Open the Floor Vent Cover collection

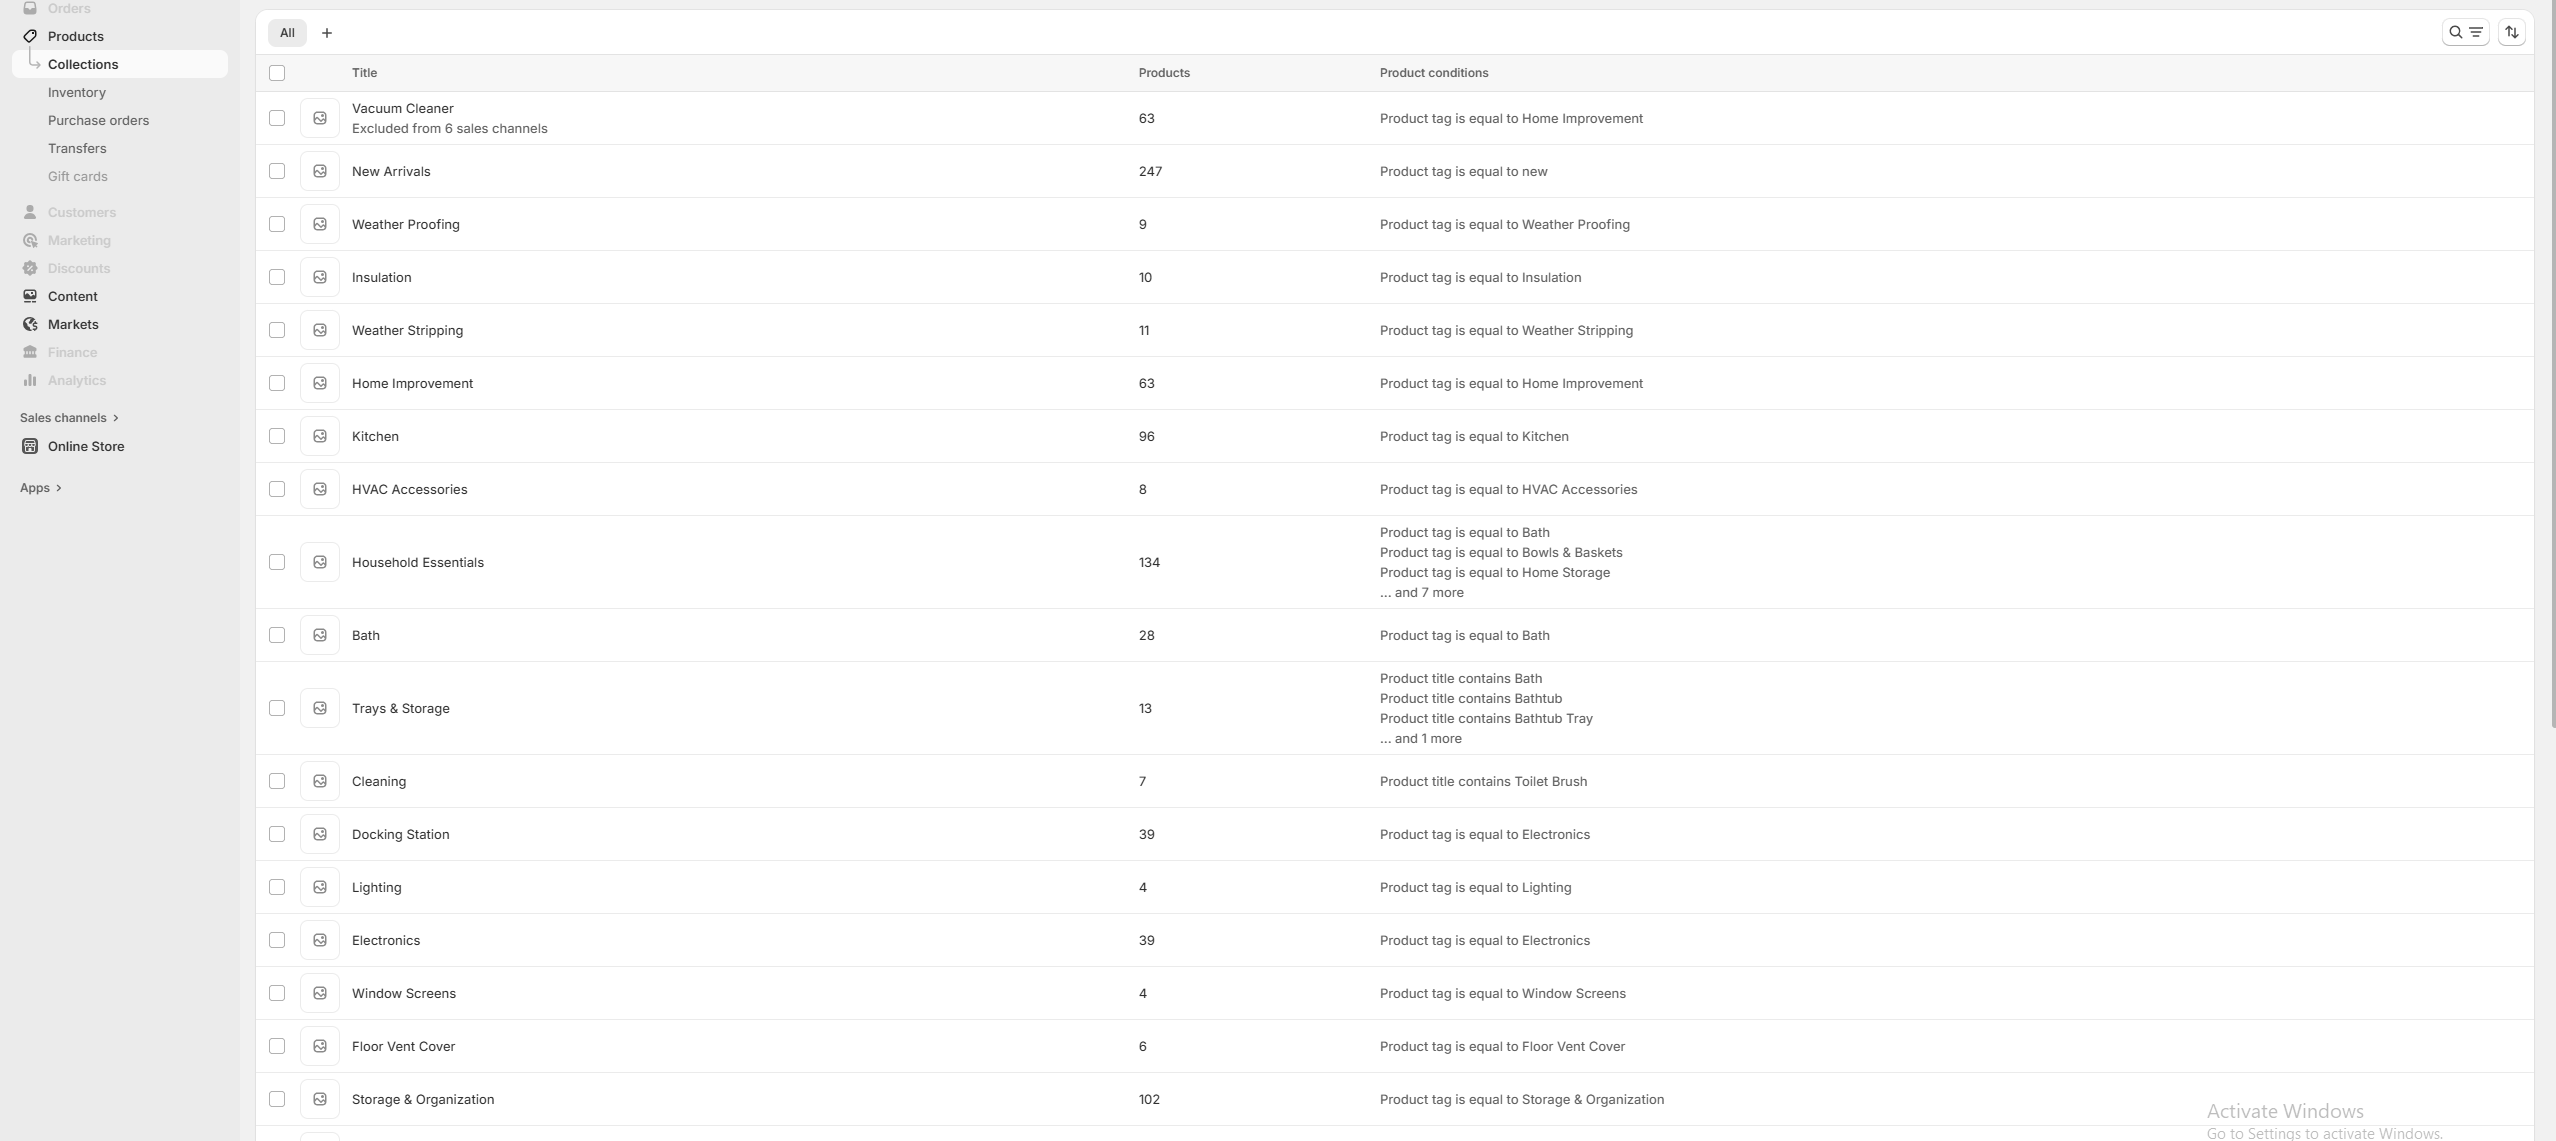click(403, 1046)
